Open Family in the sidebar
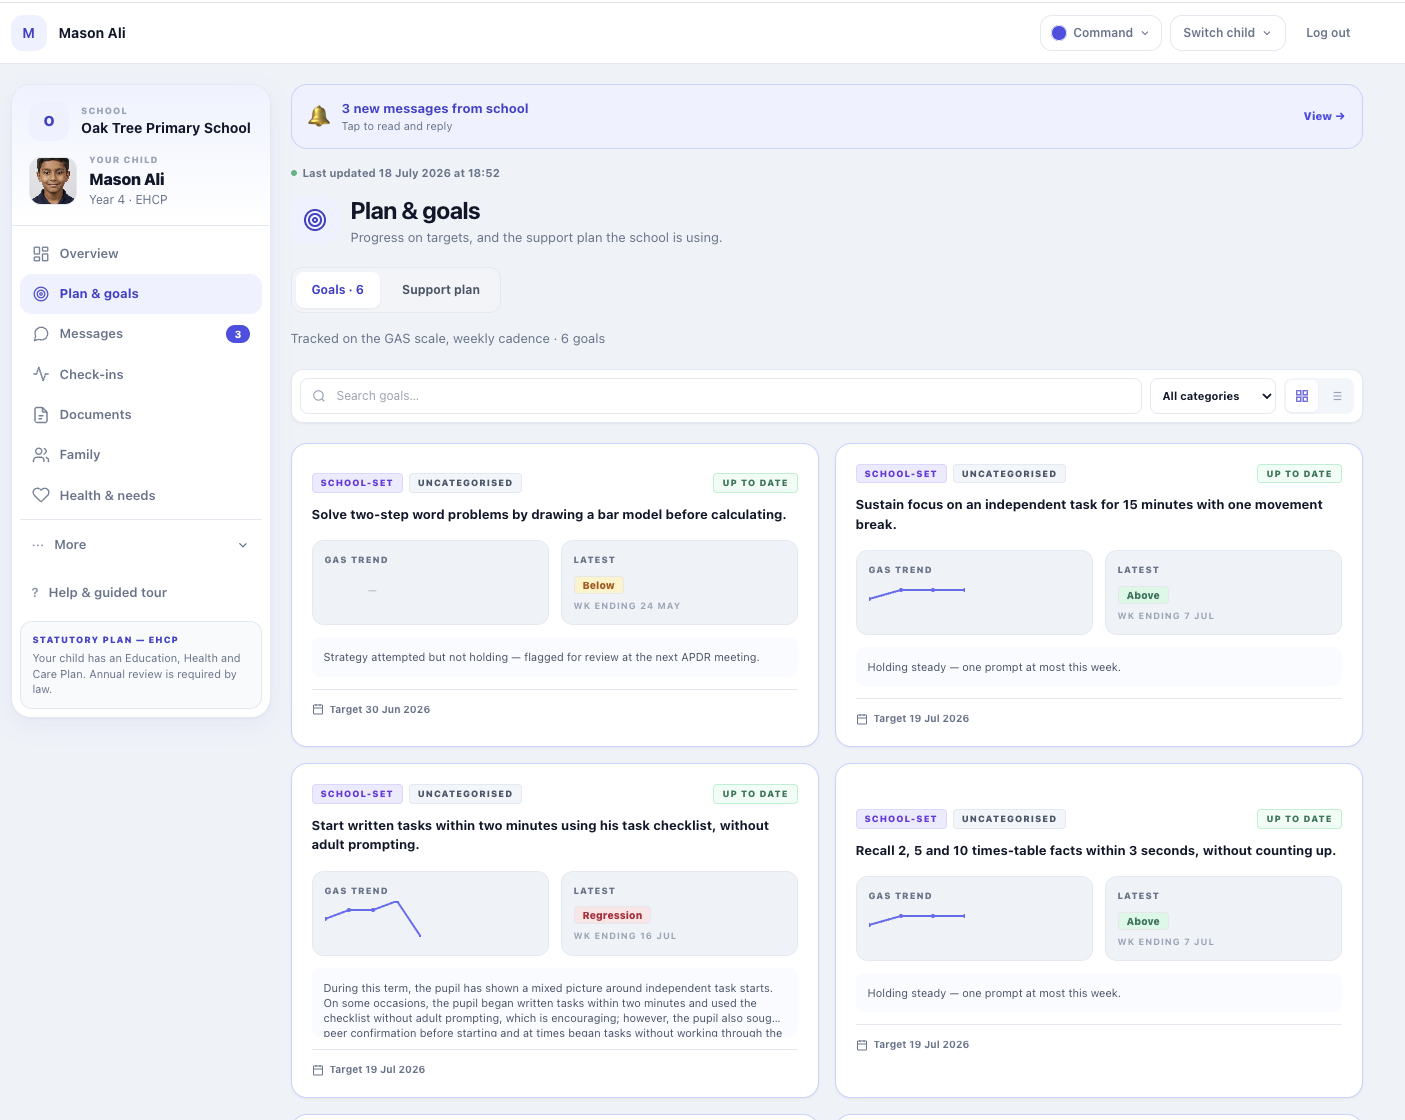Image resolution: width=1405 pixels, height=1120 pixels. pyautogui.click(x=141, y=455)
